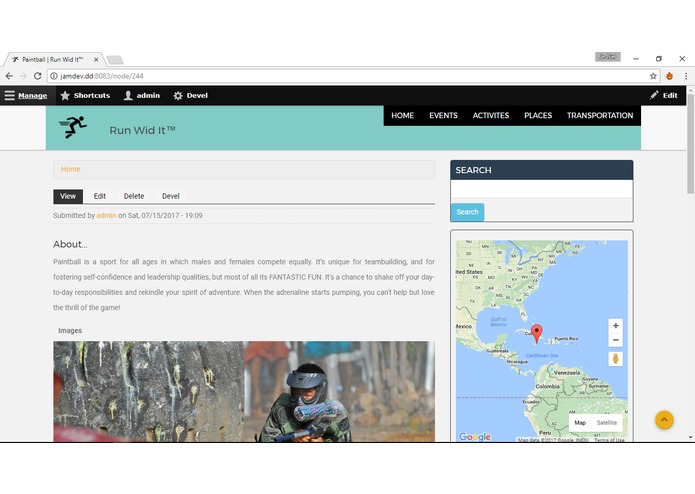Screen dimensions: 695x494
Task: Click the SEARCH block heading
Action: 473,171
